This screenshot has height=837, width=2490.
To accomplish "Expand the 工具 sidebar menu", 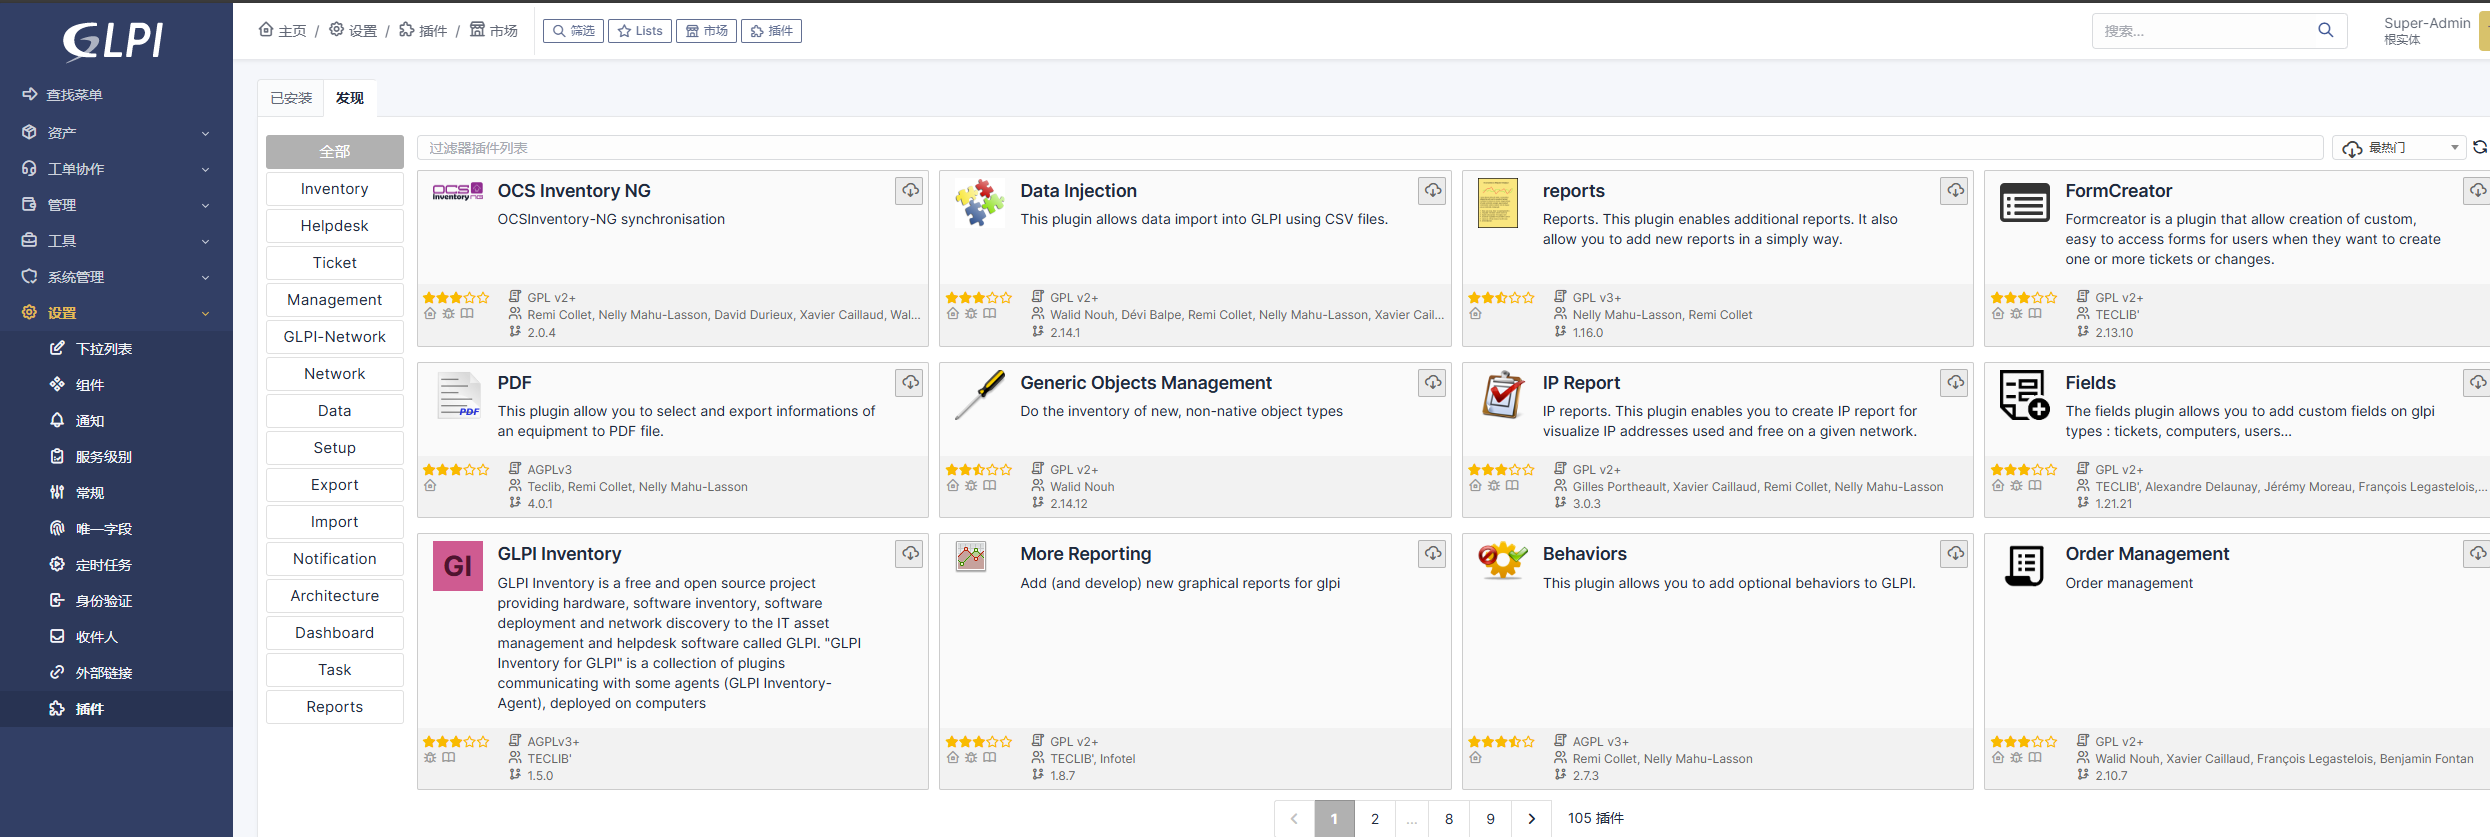I will [116, 240].
